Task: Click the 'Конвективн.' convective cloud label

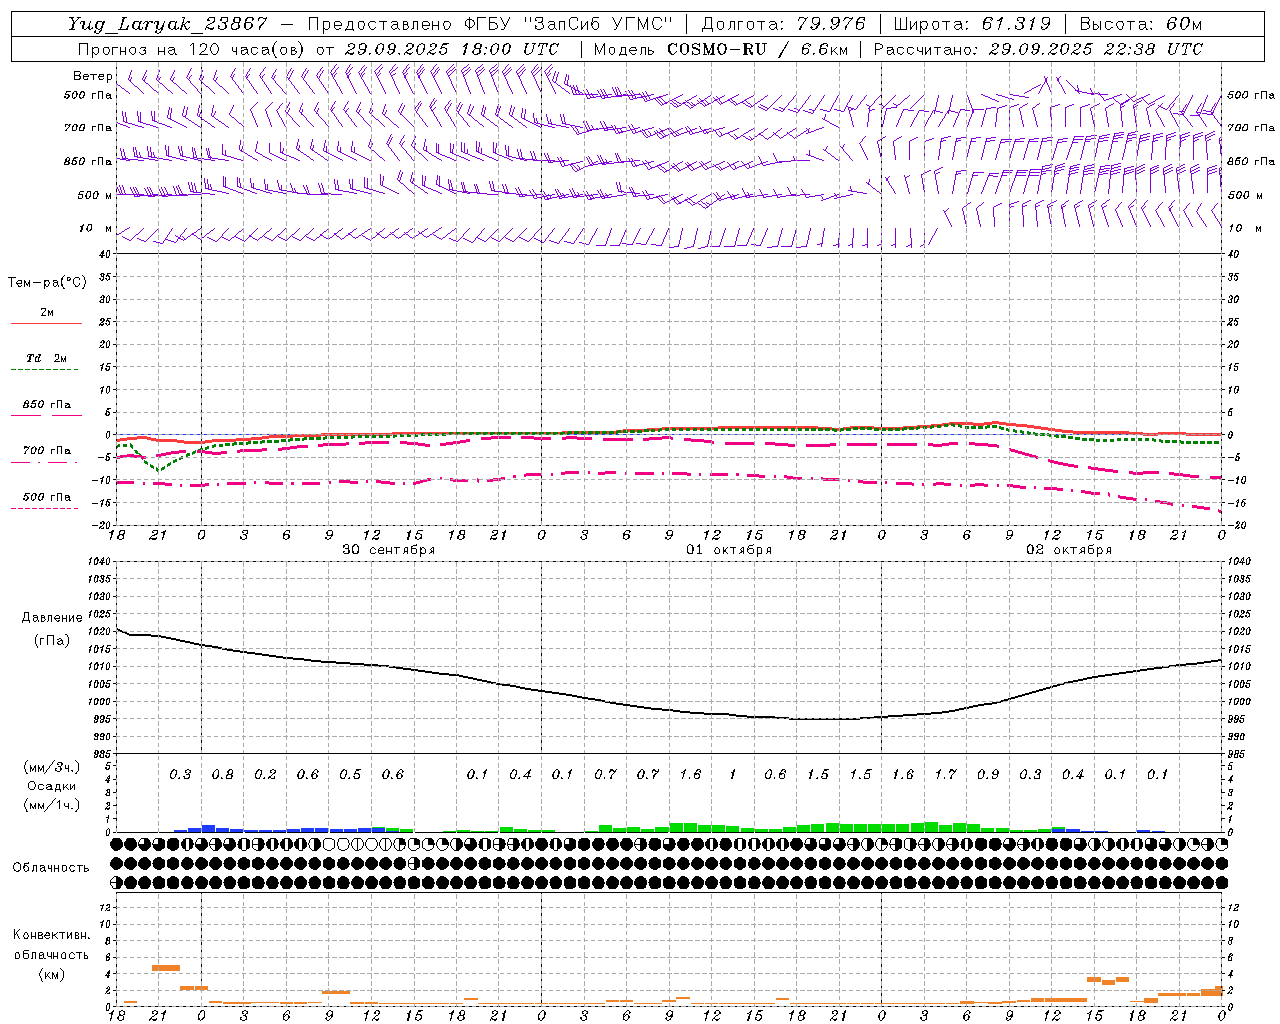Action: pos(51,935)
